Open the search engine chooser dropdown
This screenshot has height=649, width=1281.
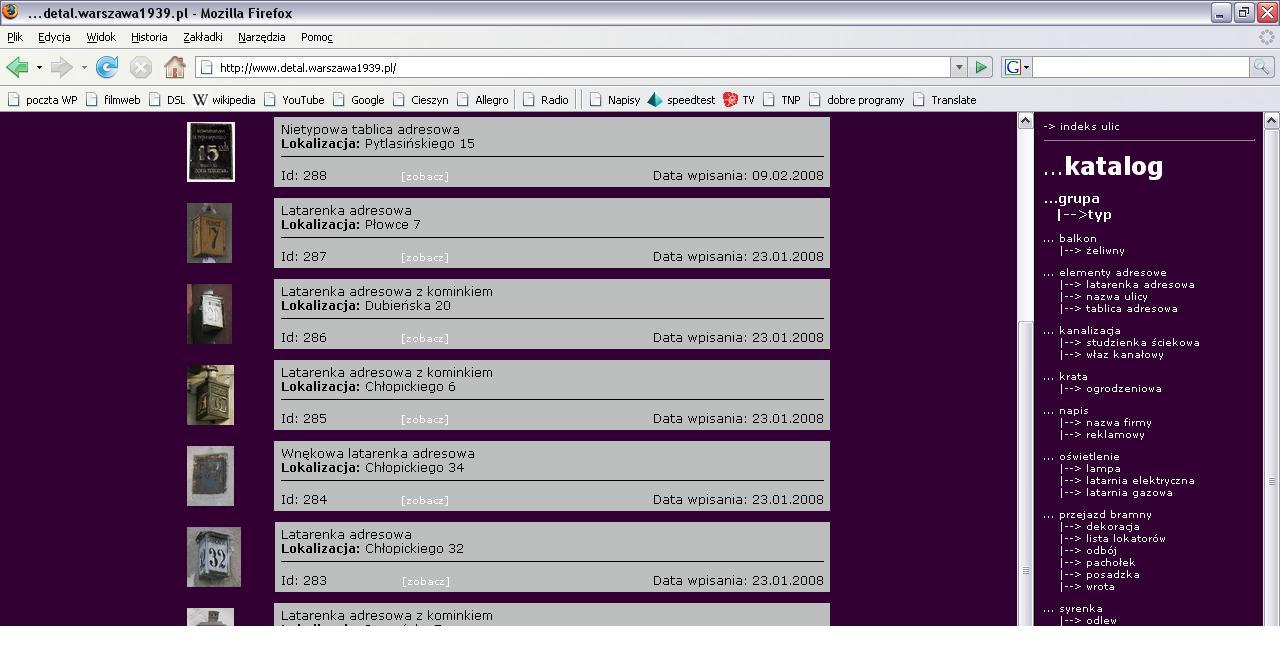tap(1026, 67)
